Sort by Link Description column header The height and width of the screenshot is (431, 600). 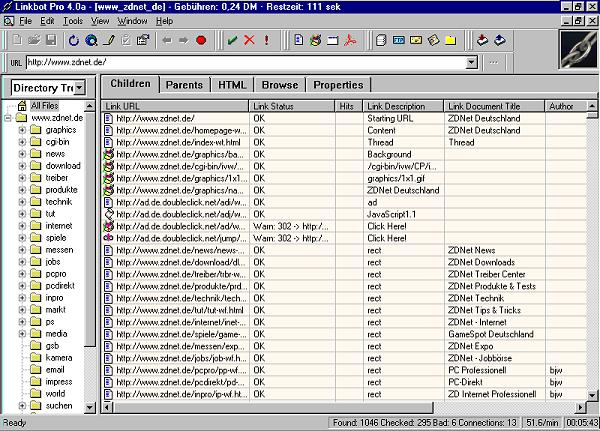(403, 106)
